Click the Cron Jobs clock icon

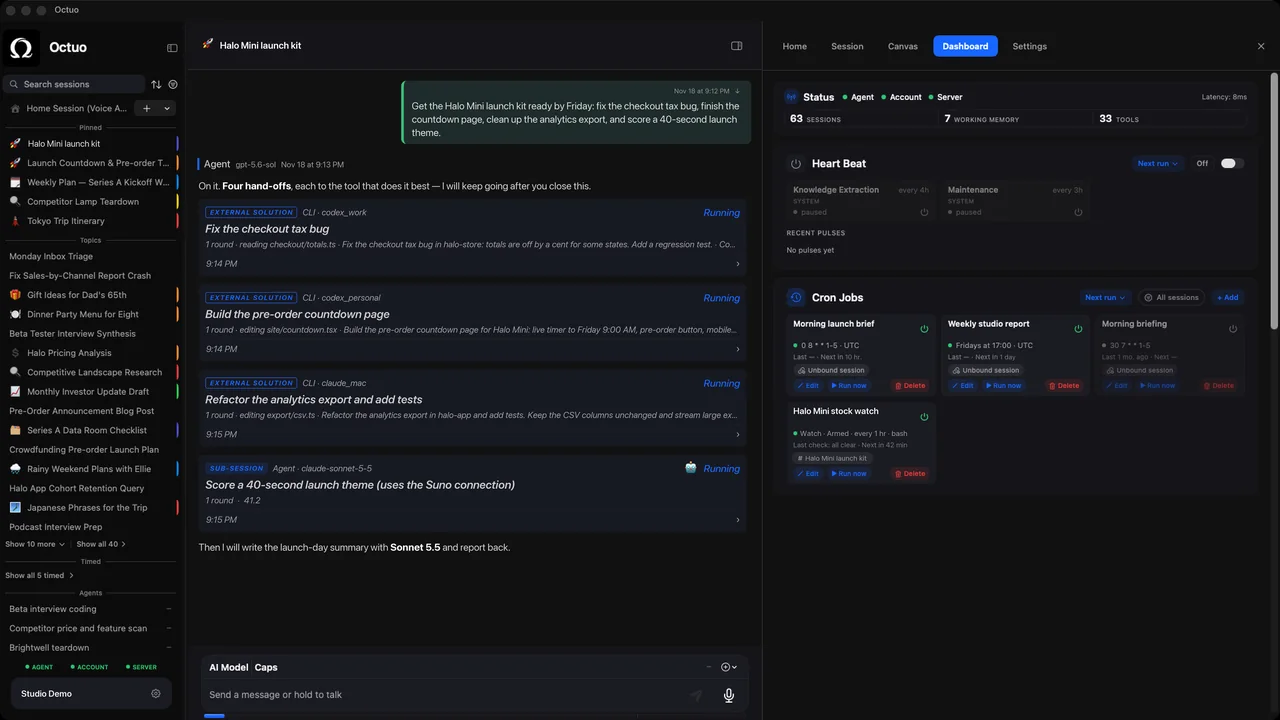(x=796, y=297)
